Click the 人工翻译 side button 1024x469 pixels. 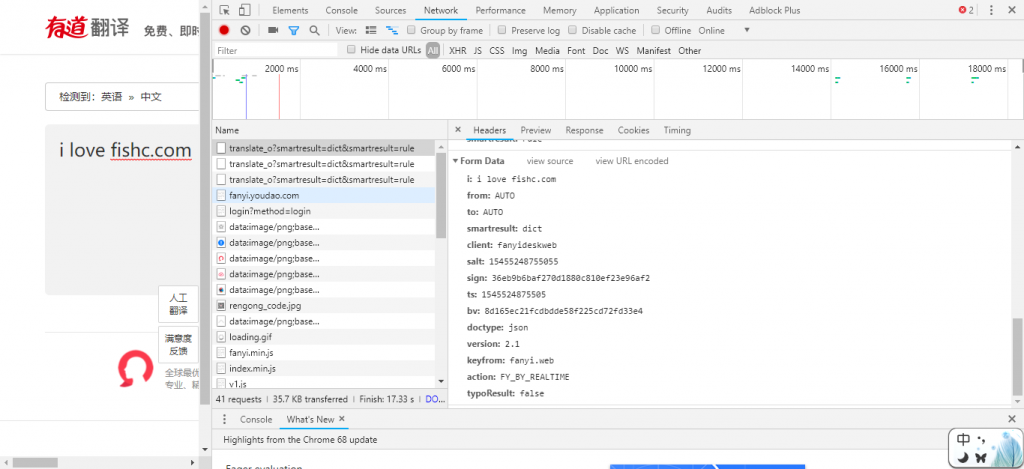click(178, 304)
